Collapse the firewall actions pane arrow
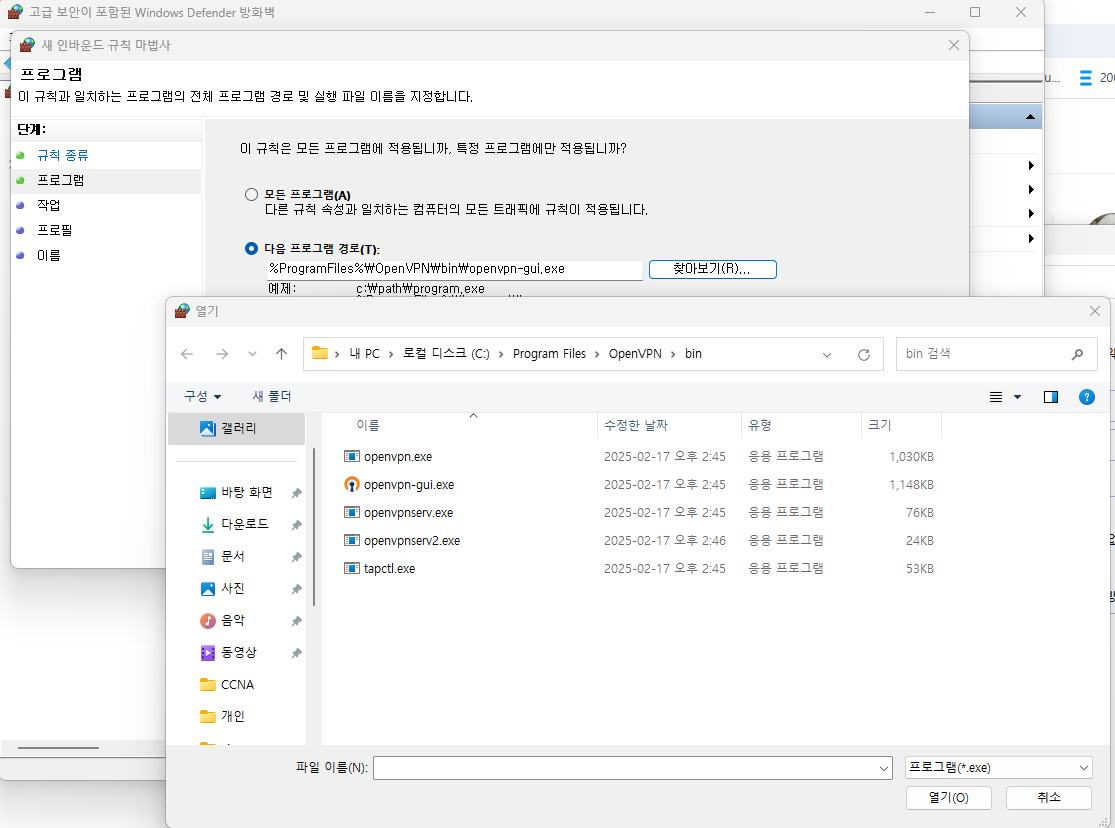This screenshot has height=828, width=1115. click(x=1030, y=117)
